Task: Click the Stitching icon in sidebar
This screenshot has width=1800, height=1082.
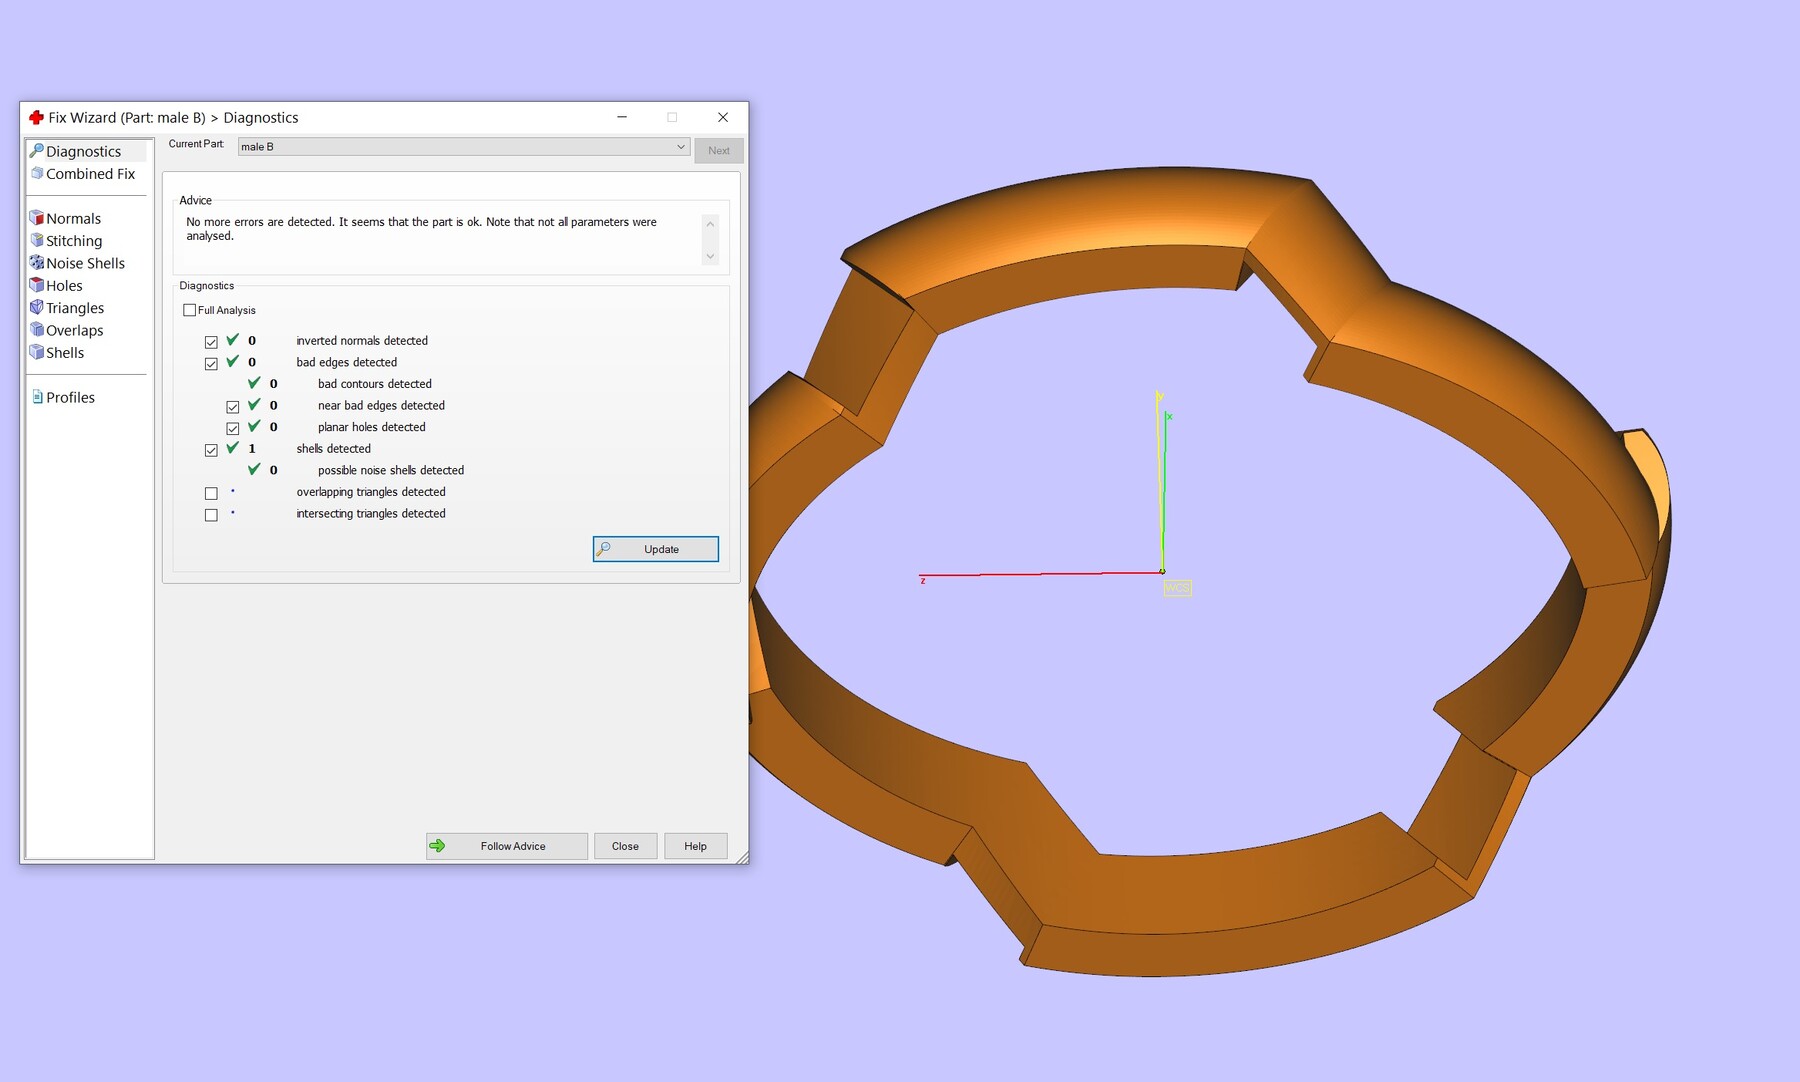Action: 37,240
